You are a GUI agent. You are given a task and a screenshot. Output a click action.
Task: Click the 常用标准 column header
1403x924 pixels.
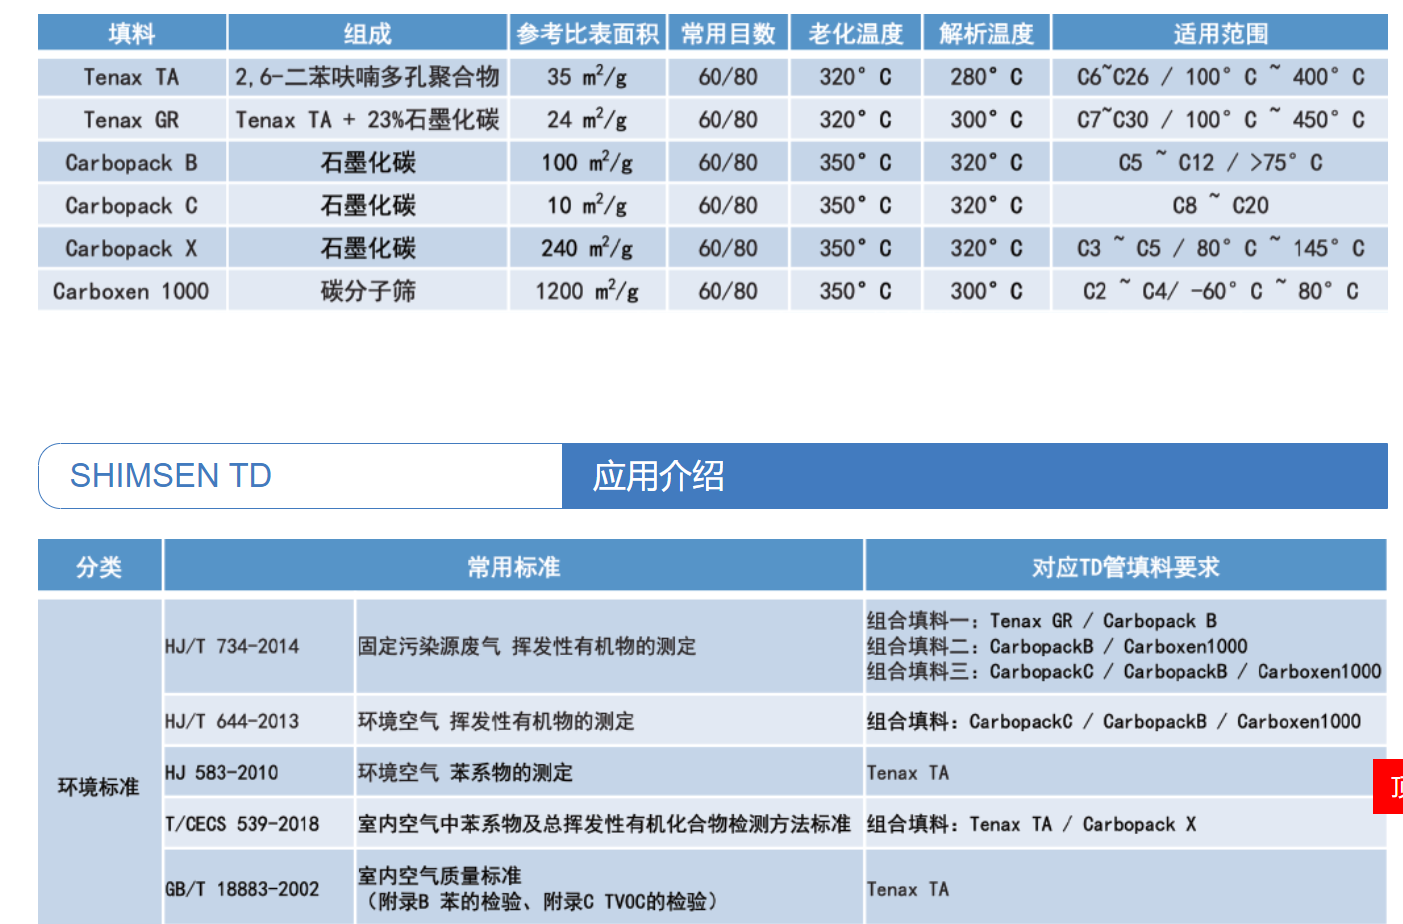pos(513,568)
